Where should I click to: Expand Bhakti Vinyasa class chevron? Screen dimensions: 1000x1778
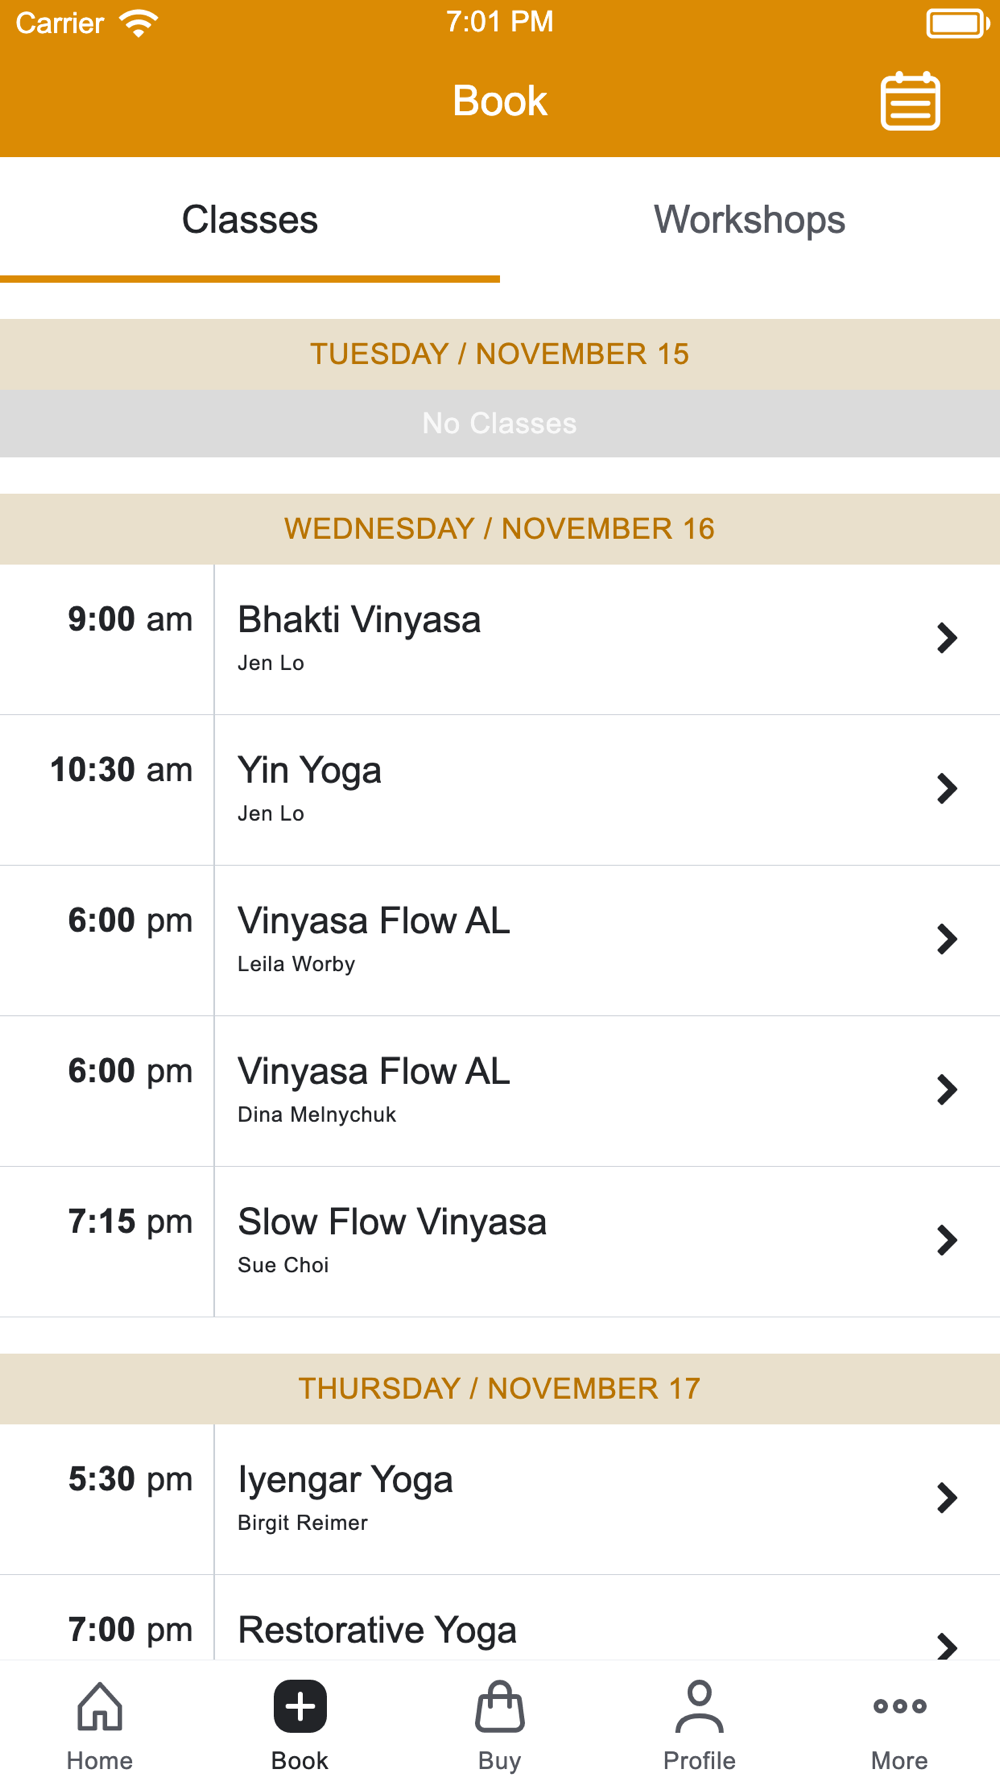[x=946, y=638]
